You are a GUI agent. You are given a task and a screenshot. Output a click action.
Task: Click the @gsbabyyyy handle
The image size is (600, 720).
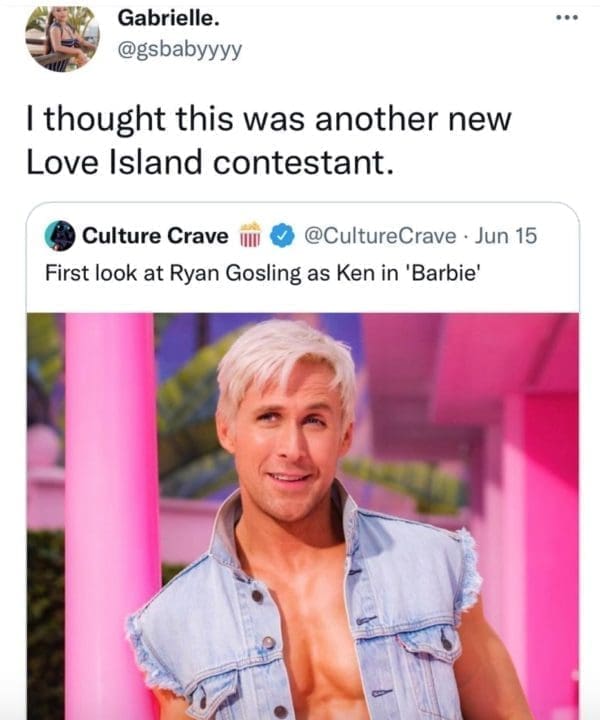179,49
